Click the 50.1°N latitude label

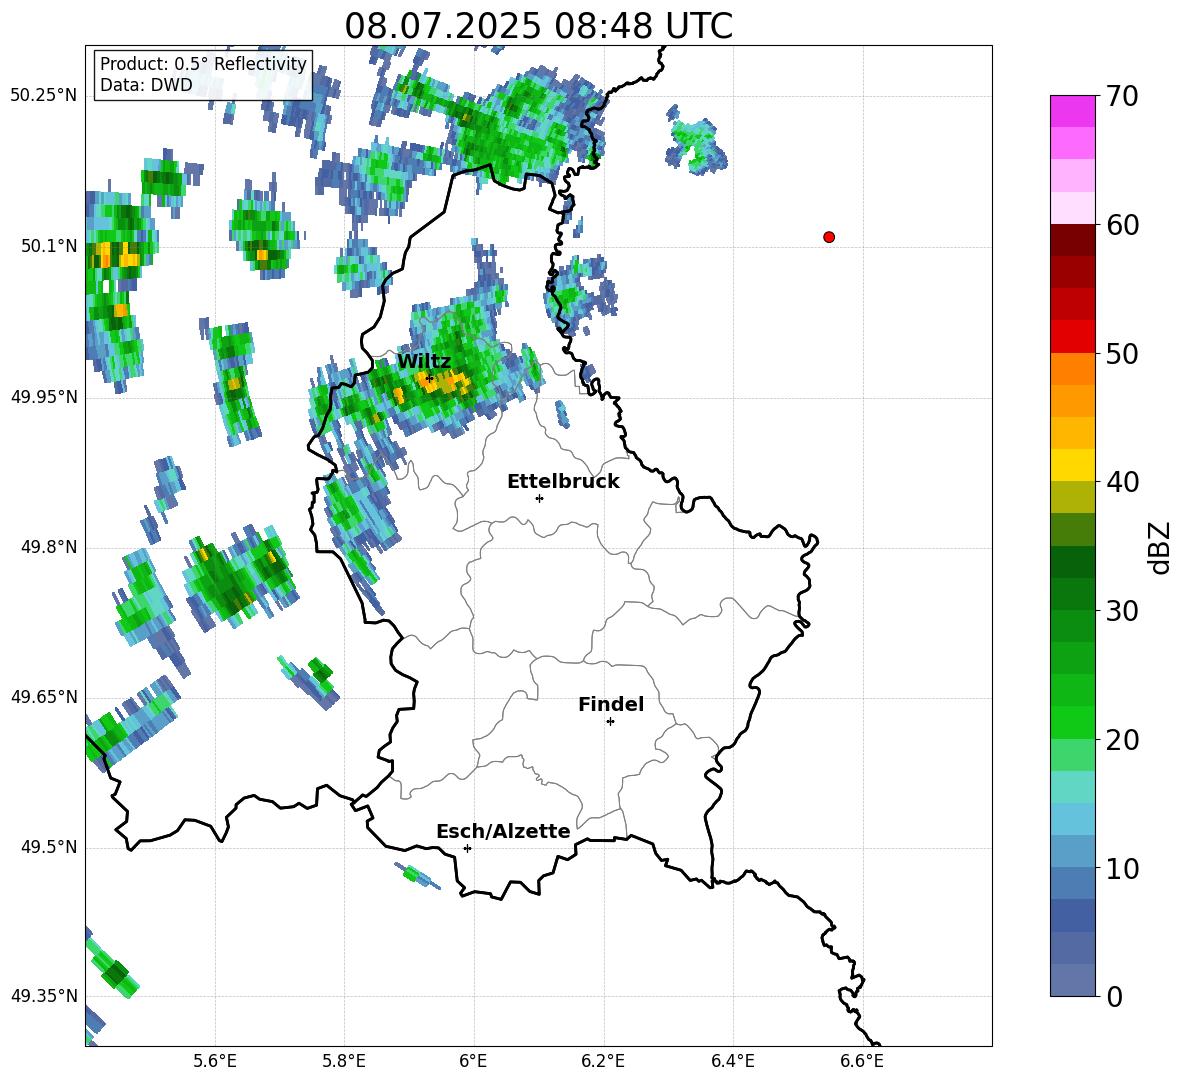[49, 246]
